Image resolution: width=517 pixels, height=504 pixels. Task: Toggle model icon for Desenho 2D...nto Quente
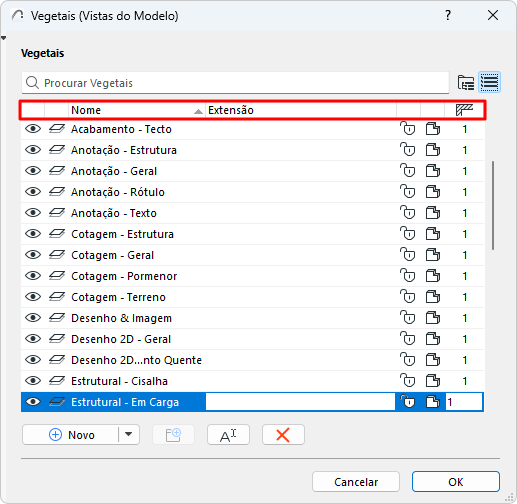tap(433, 360)
